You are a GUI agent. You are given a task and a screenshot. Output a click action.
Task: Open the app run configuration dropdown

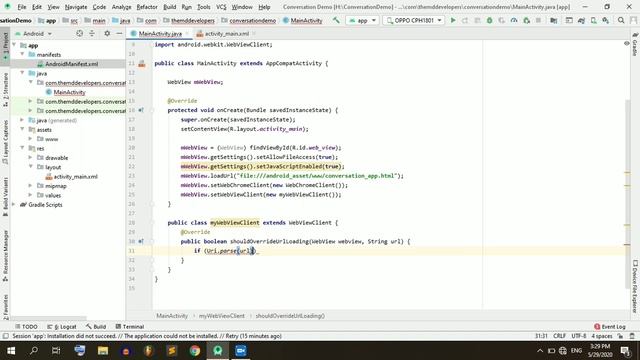click(362, 20)
